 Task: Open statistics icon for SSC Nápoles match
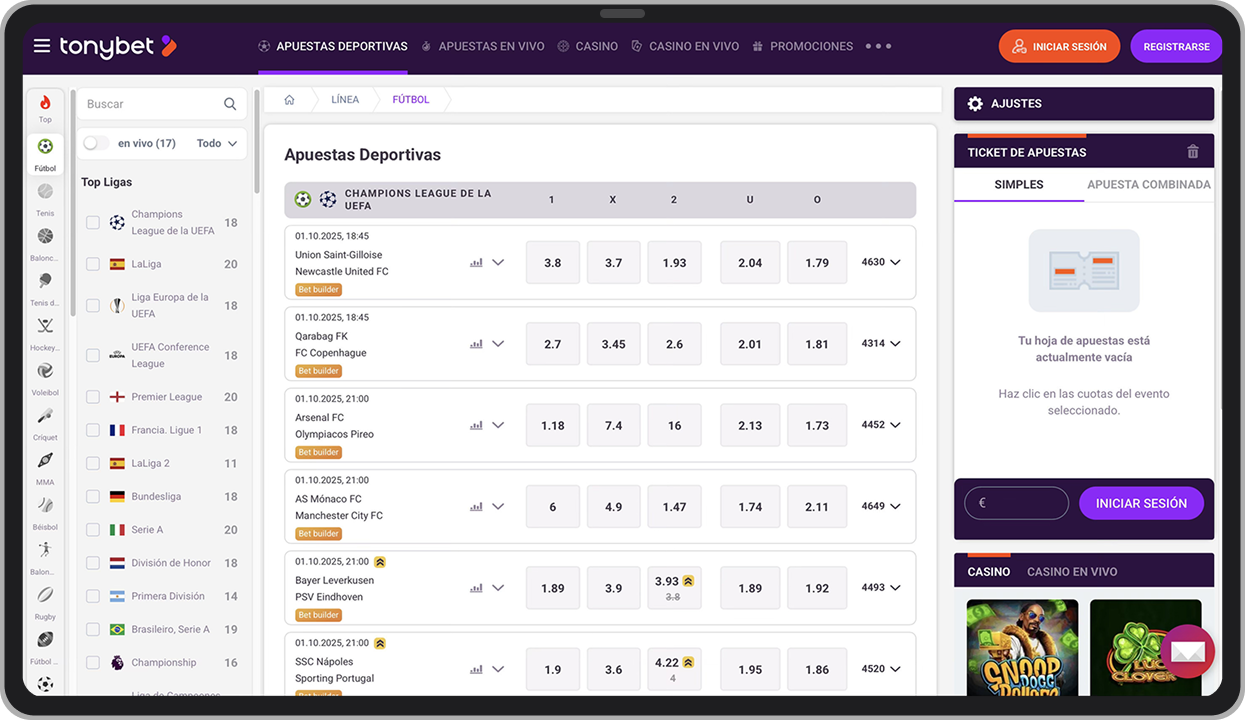tap(476, 669)
